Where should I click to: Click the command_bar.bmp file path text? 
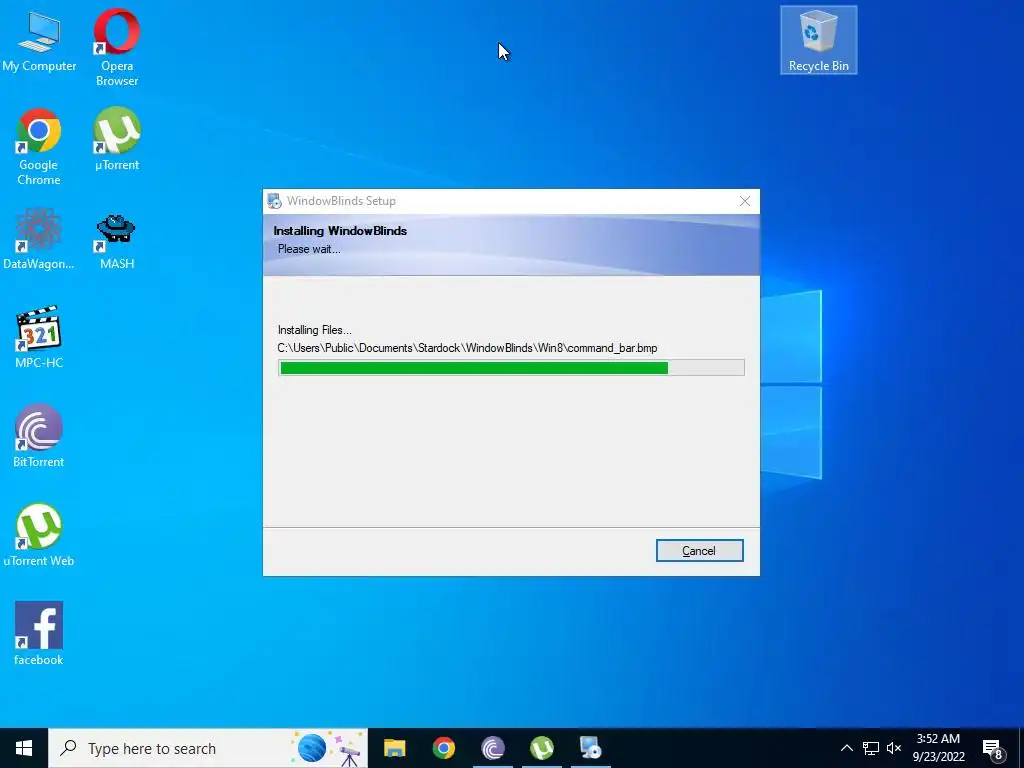(467, 348)
